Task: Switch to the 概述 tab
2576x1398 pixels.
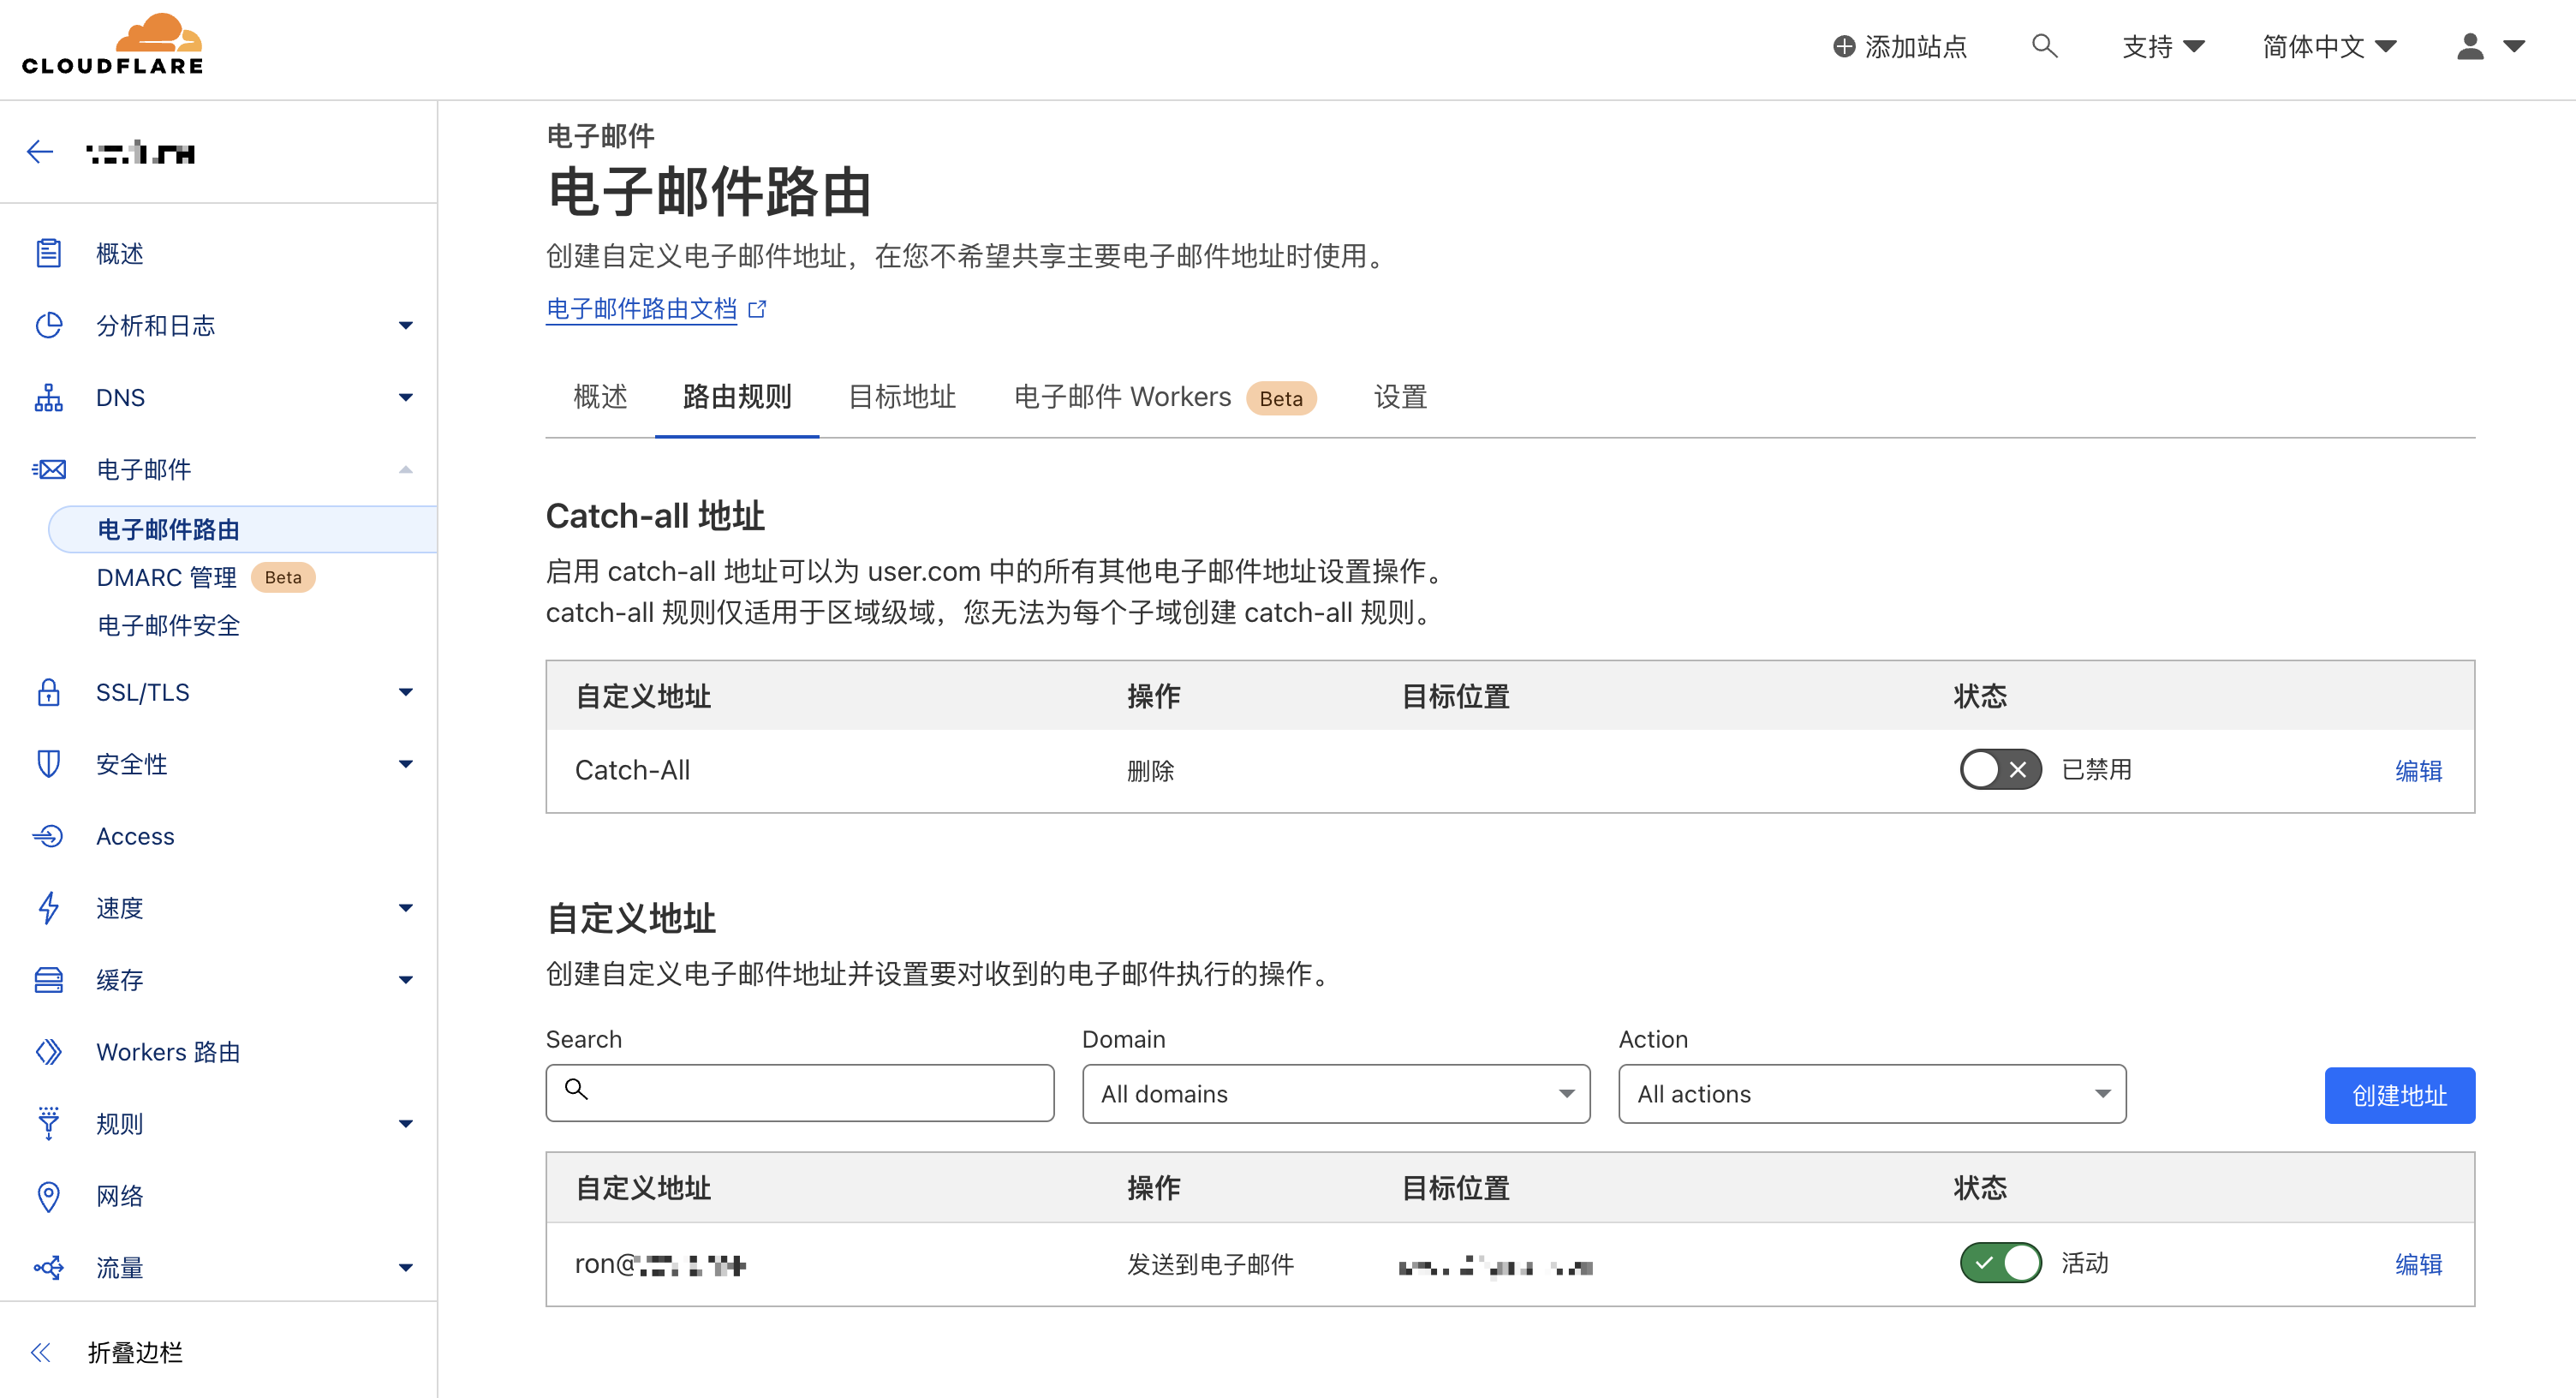Action: click(x=600, y=397)
